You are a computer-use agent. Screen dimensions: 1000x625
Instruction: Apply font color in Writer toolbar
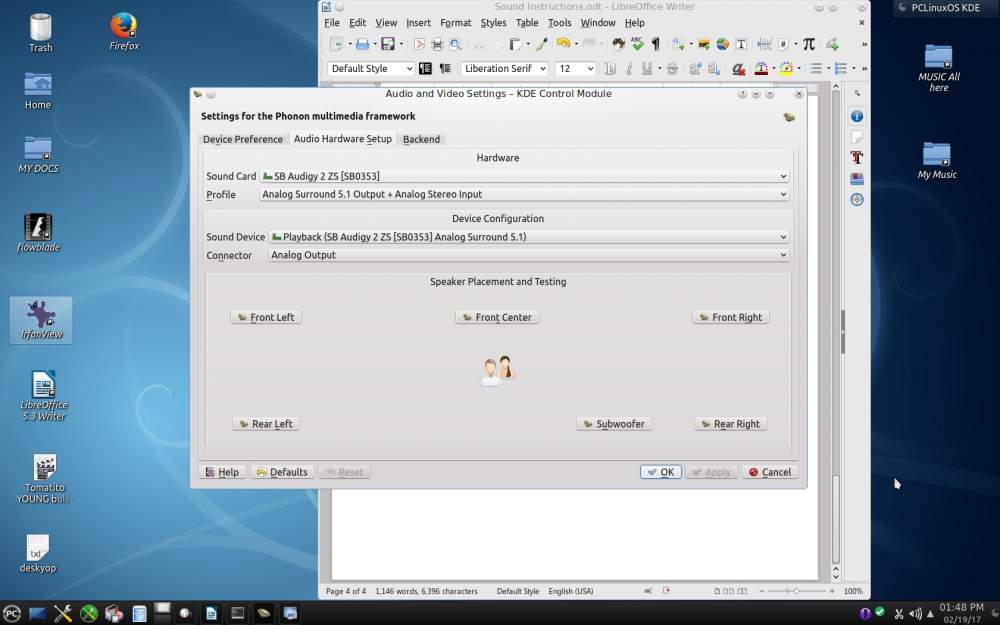click(x=761, y=69)
